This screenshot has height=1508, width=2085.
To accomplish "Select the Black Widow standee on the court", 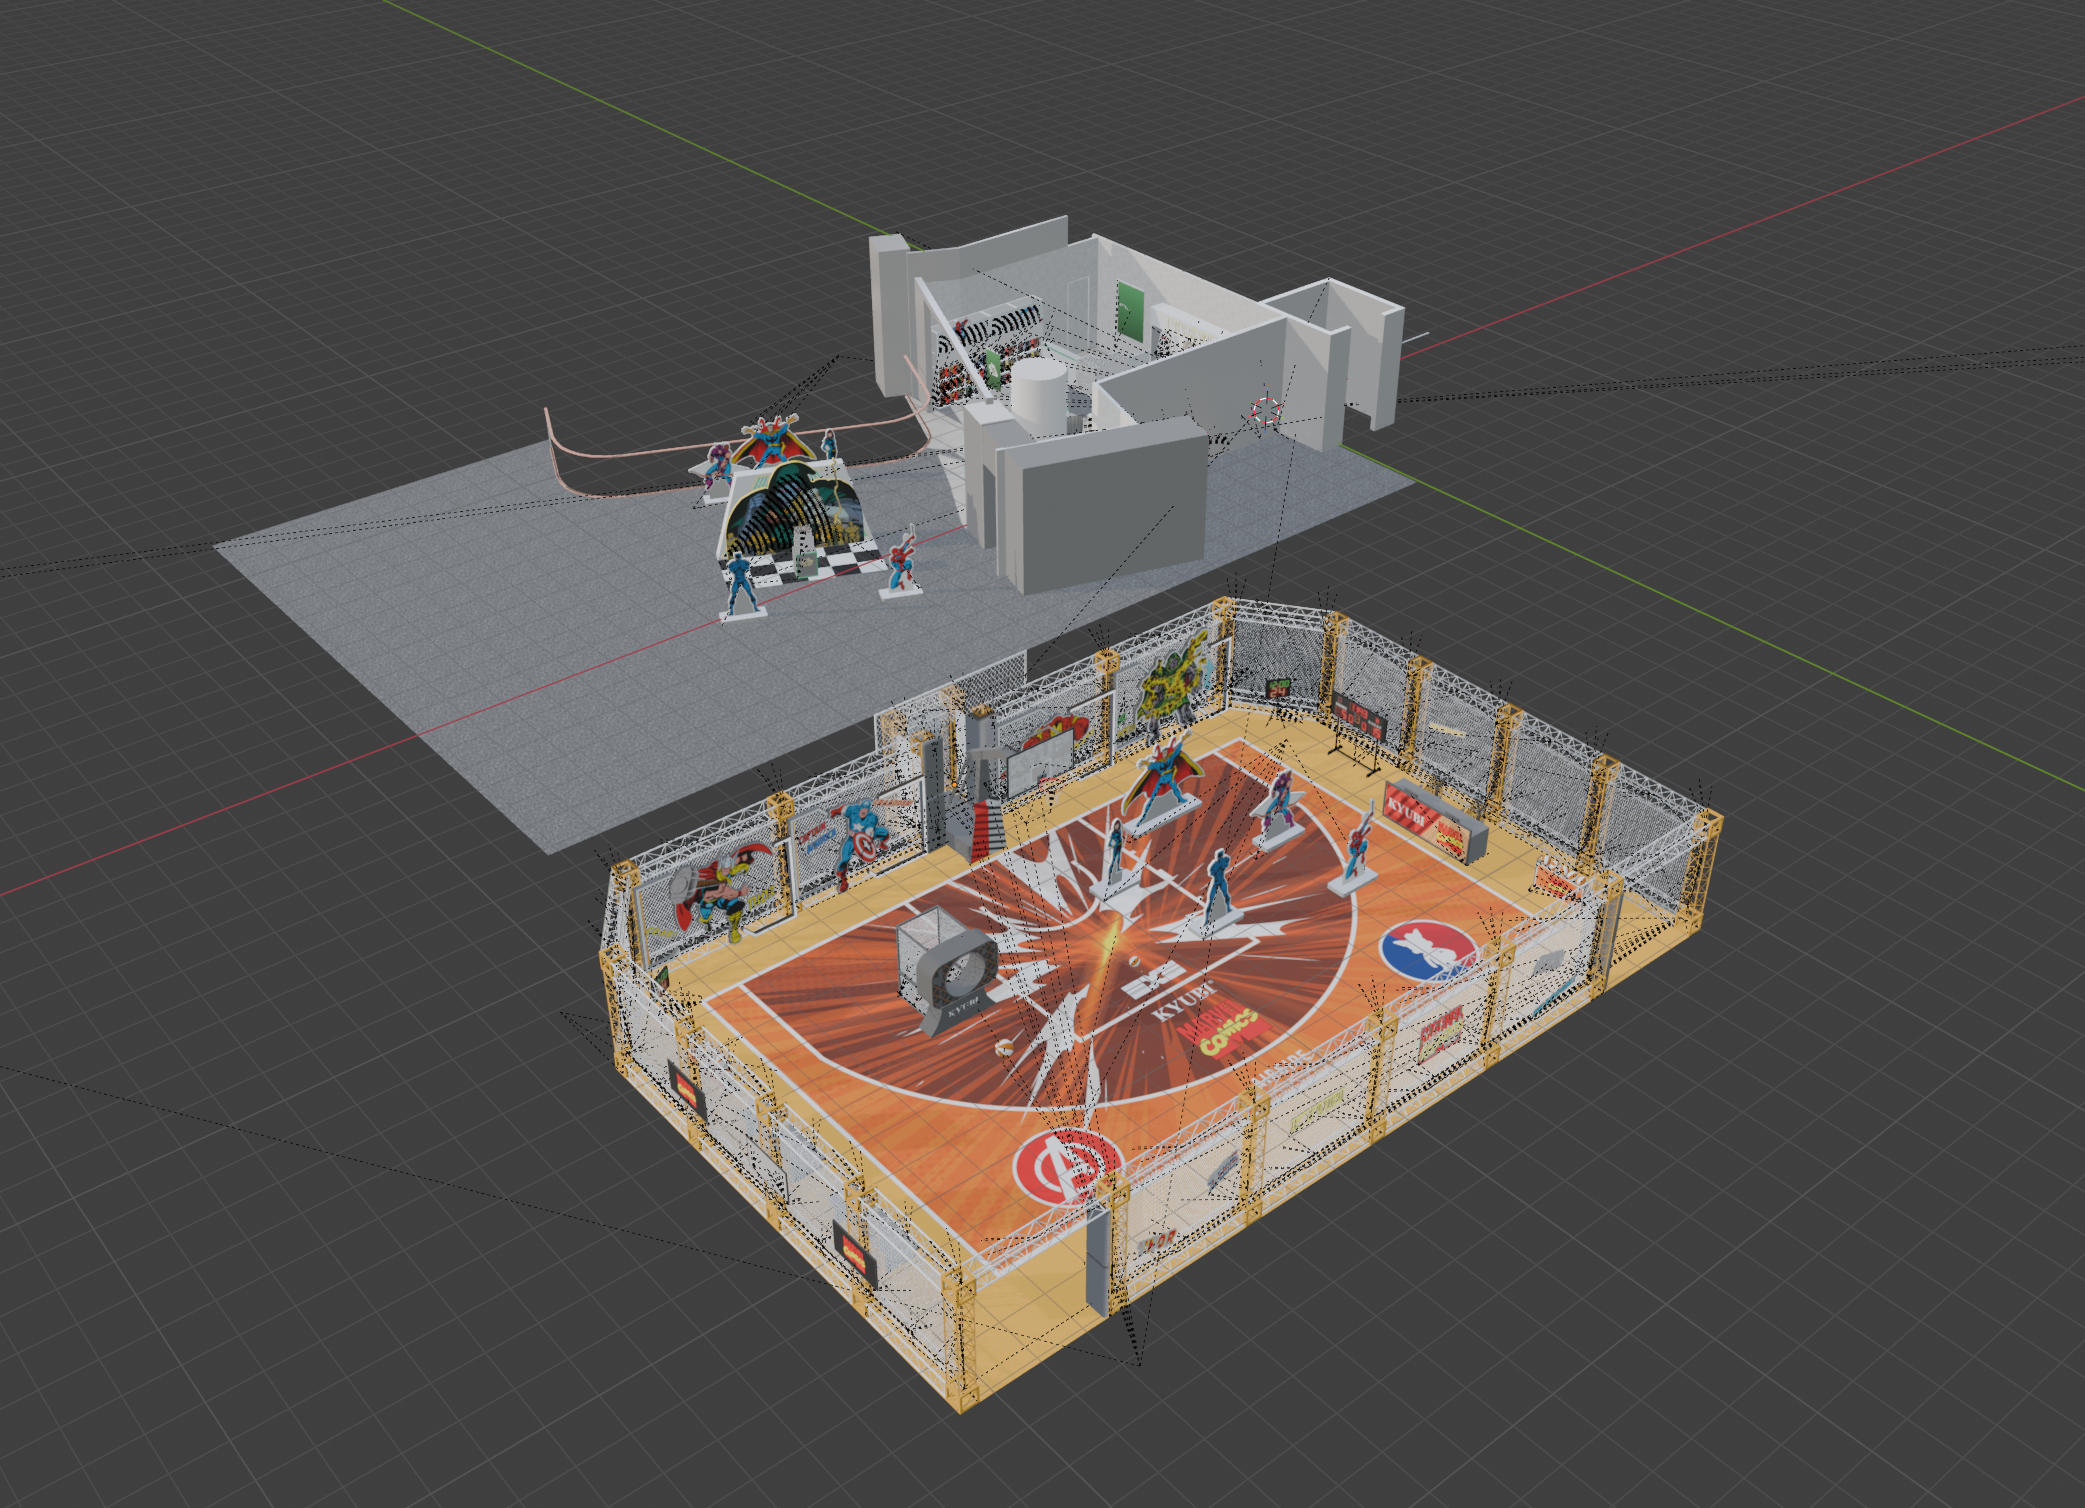I will coord(1115,858).
